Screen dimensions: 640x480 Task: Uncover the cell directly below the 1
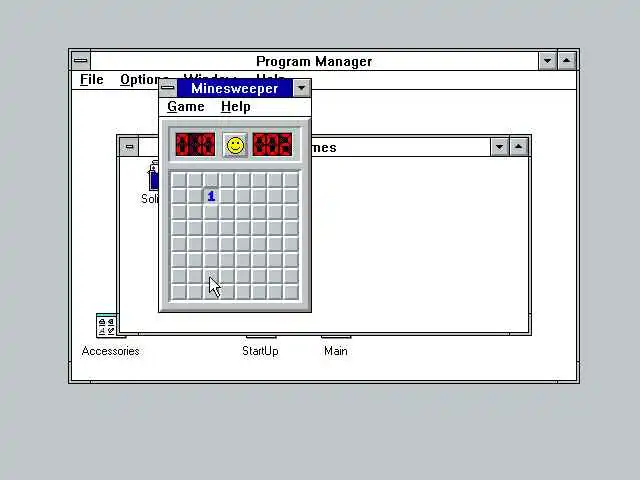(x=211, y=212)
